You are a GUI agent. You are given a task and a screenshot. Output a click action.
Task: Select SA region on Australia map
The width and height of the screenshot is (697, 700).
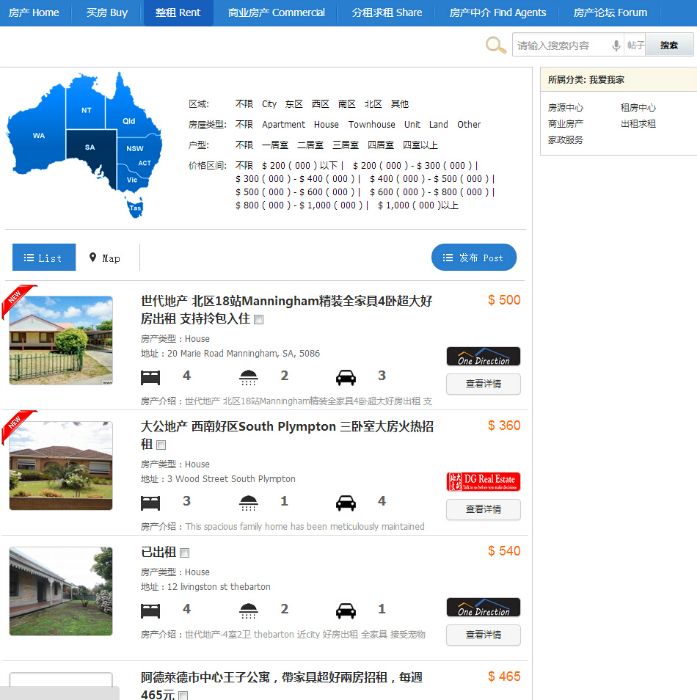(x=90, y=147)
